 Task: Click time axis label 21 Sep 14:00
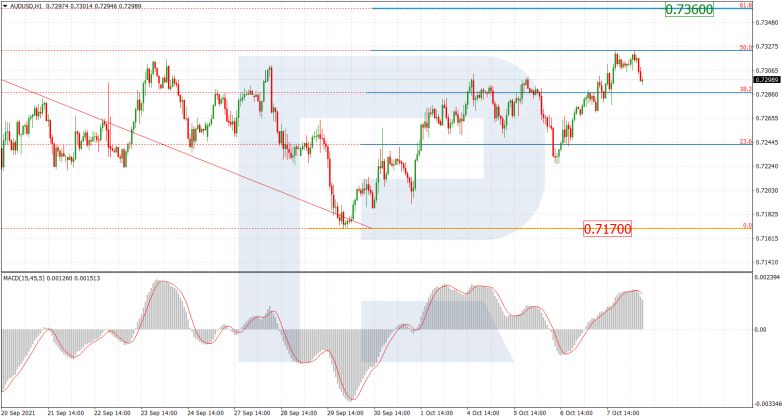click(66, 413)
